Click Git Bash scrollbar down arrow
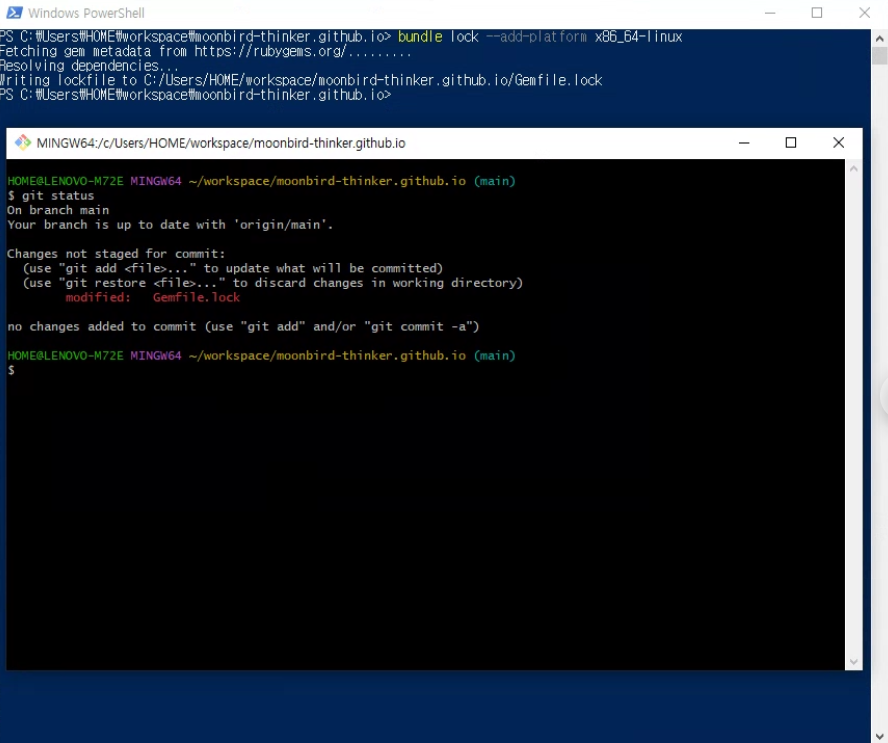This screenshot has width=888, height=743. [x=853, y=661]
